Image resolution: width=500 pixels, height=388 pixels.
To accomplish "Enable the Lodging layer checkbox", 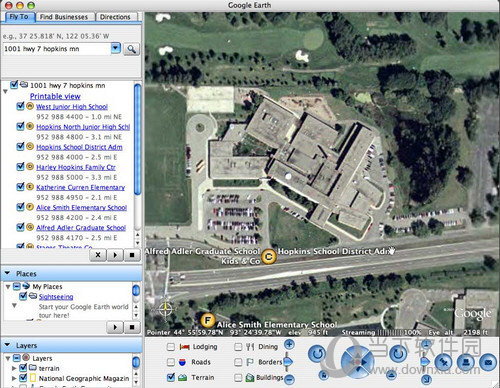I will pos(171,347).
